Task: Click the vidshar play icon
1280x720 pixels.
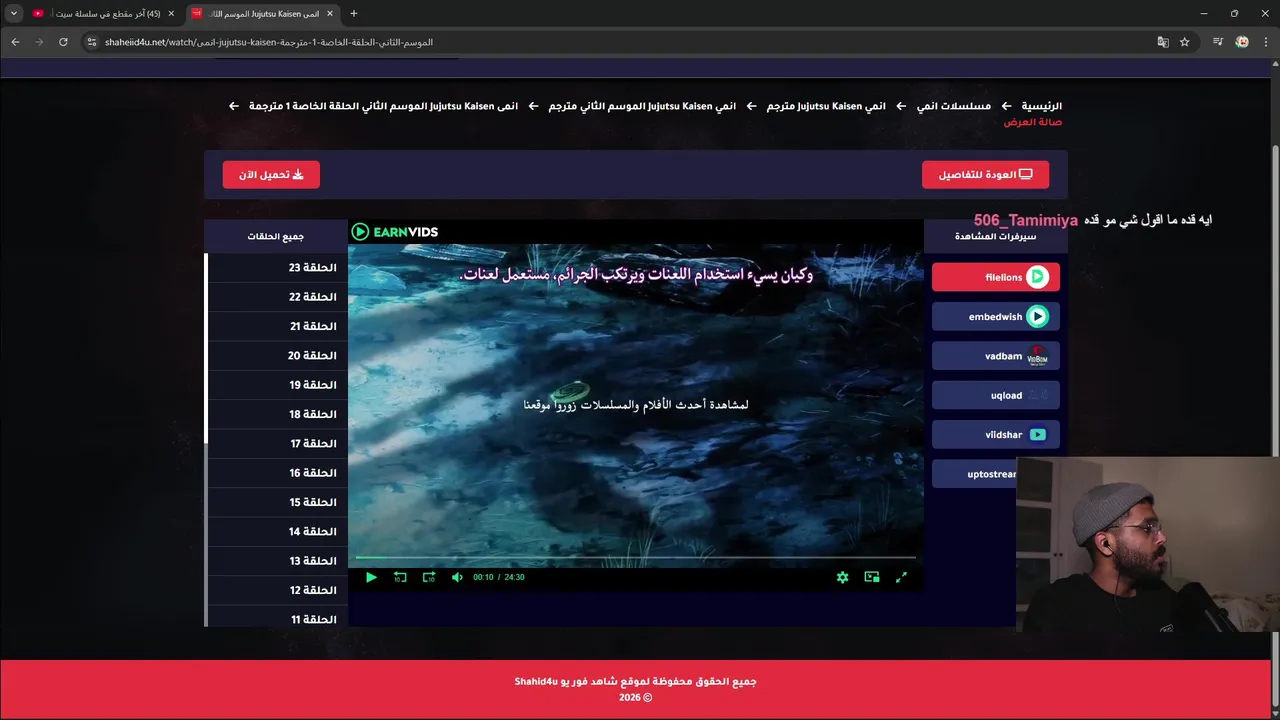Action: (1037, 435)
